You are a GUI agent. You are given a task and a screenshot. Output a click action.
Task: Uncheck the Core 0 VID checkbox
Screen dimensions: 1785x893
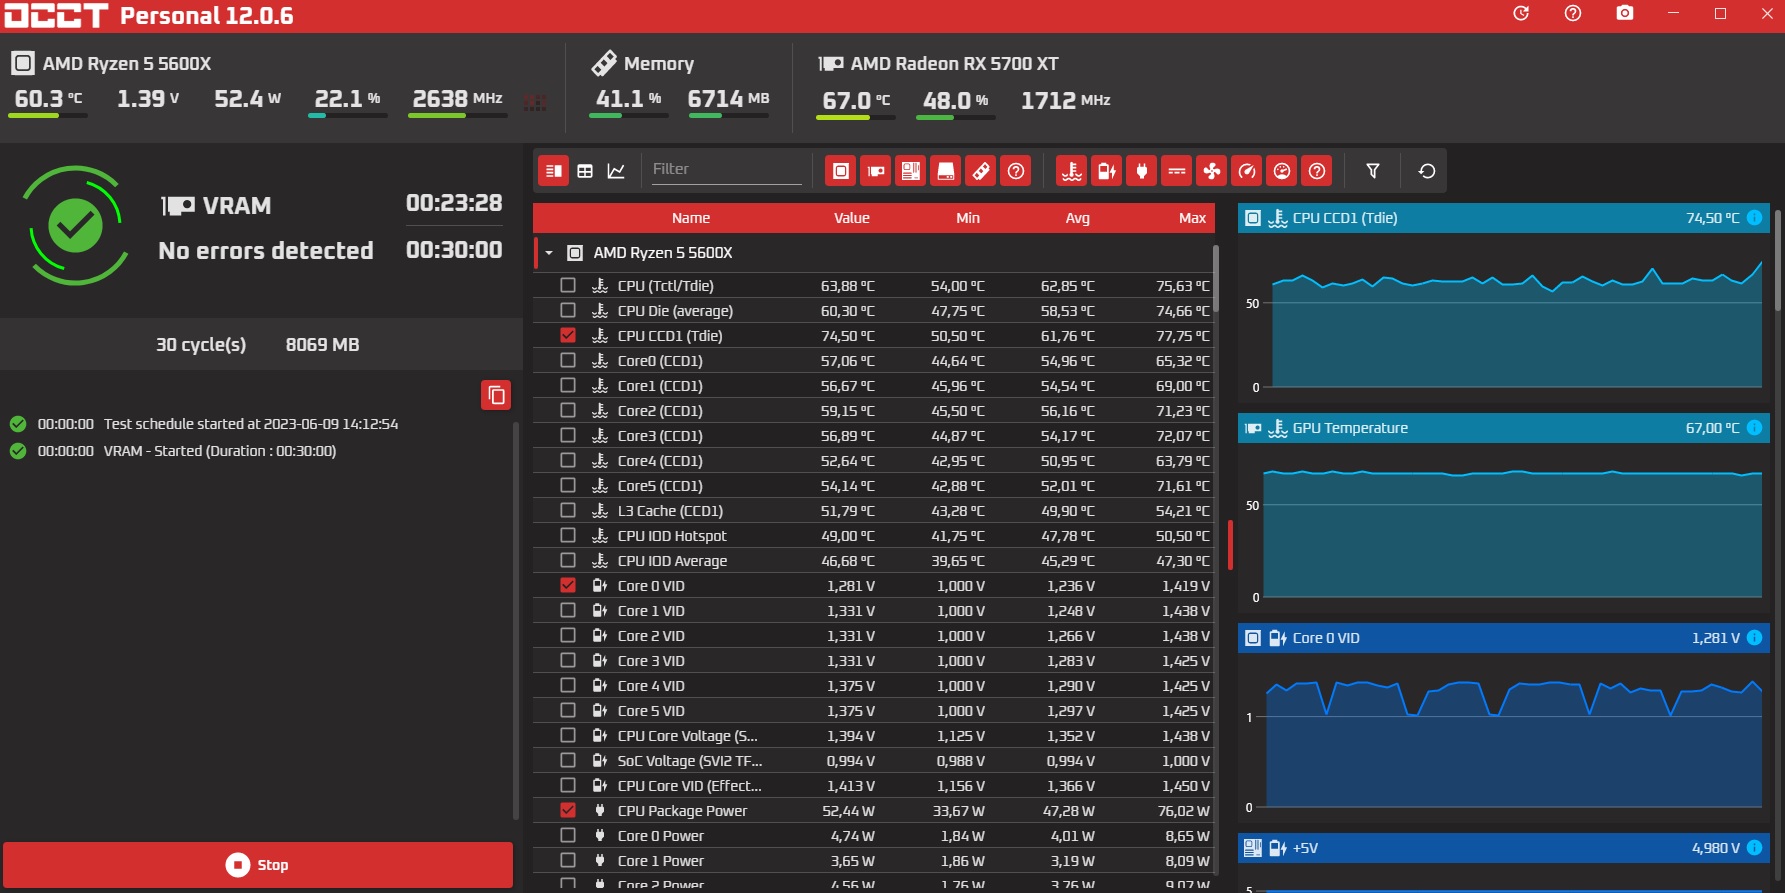click(x=568, y=585)
